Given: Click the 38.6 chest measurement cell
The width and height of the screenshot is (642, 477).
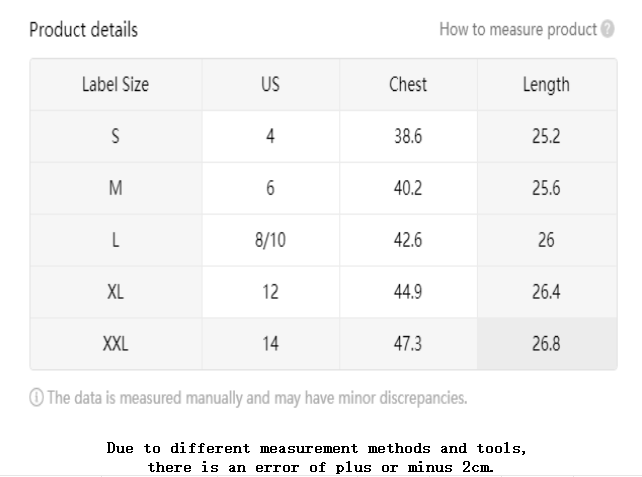Looking at the screenshot, I should [408, 136].
